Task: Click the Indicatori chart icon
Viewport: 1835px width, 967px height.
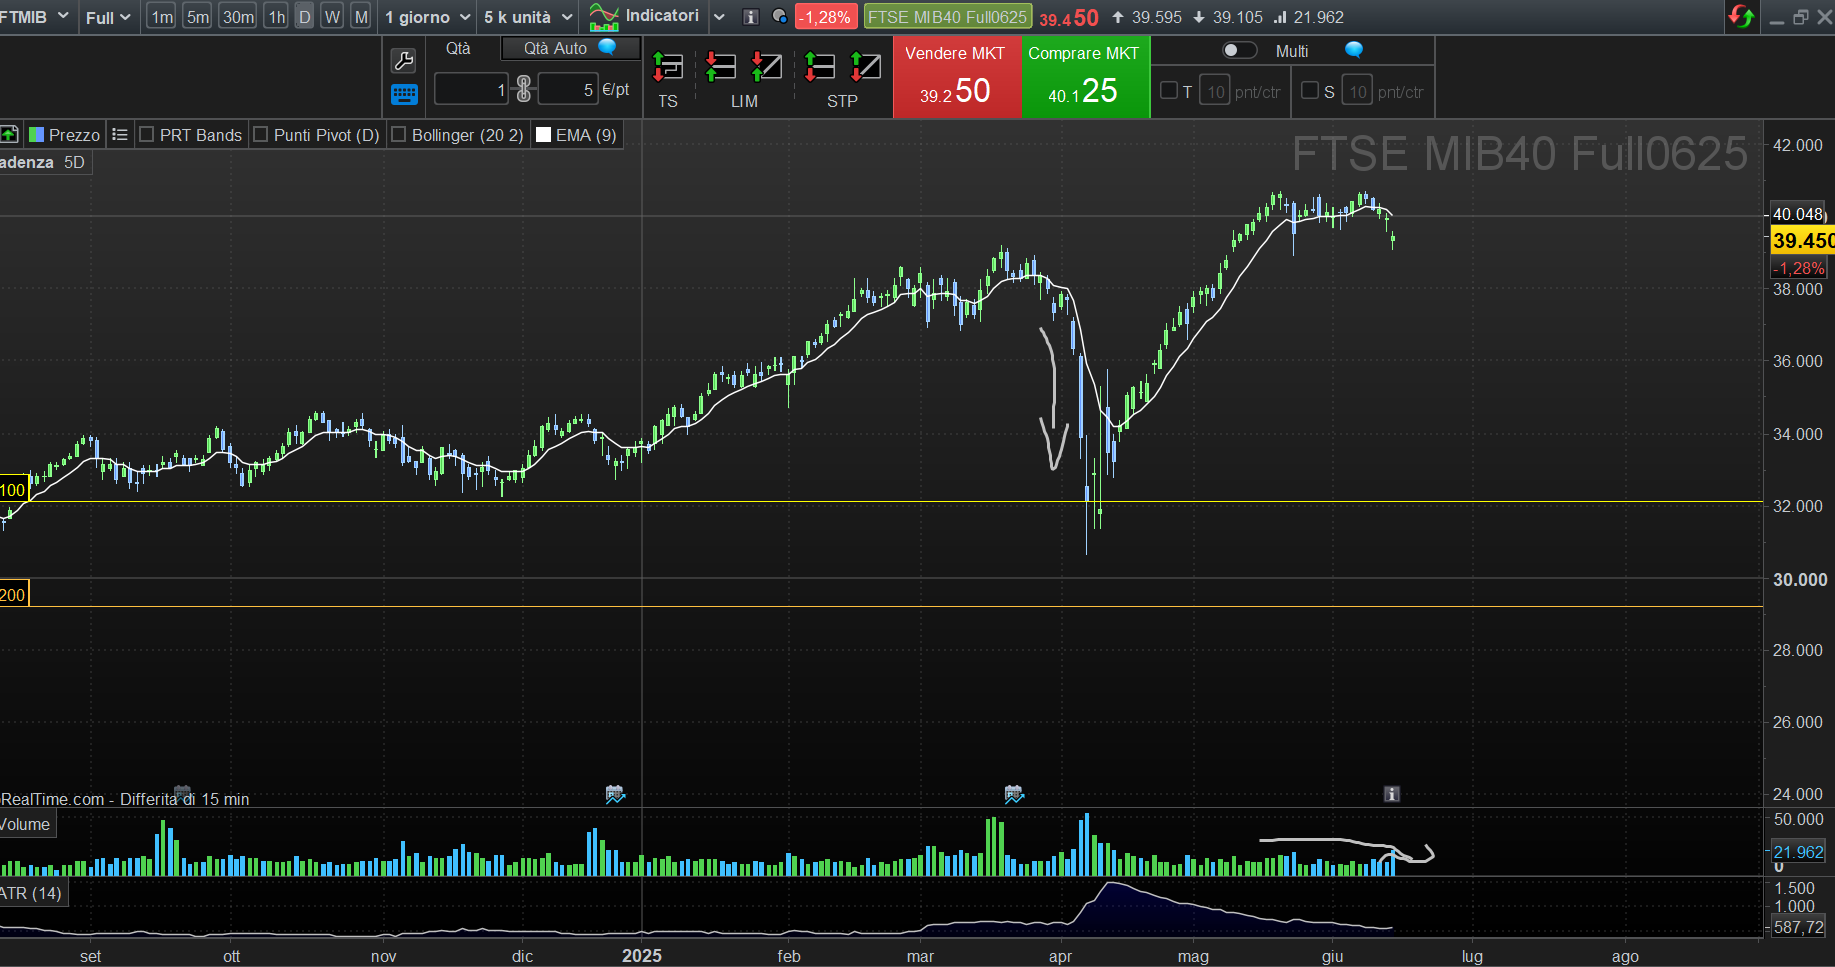Action: coord(604,17)
